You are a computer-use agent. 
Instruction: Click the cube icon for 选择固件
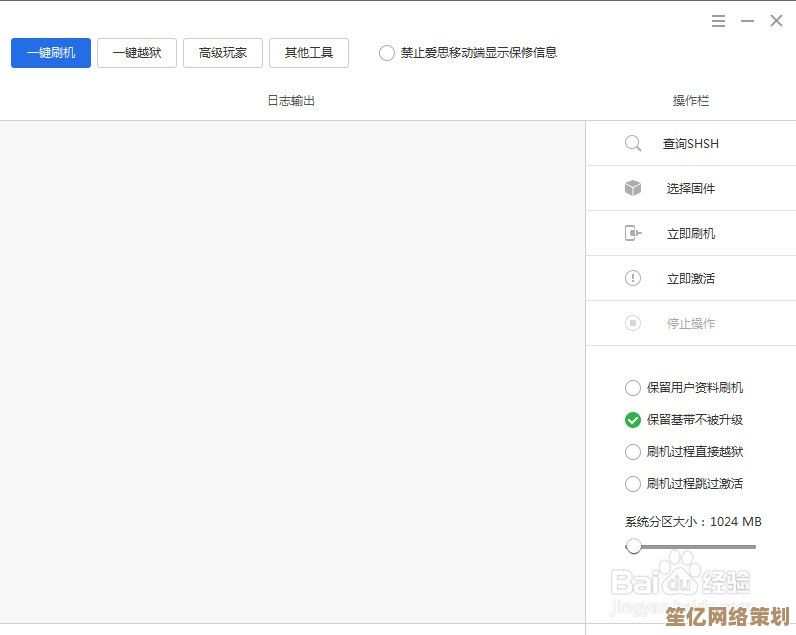[x=632, y=188]
